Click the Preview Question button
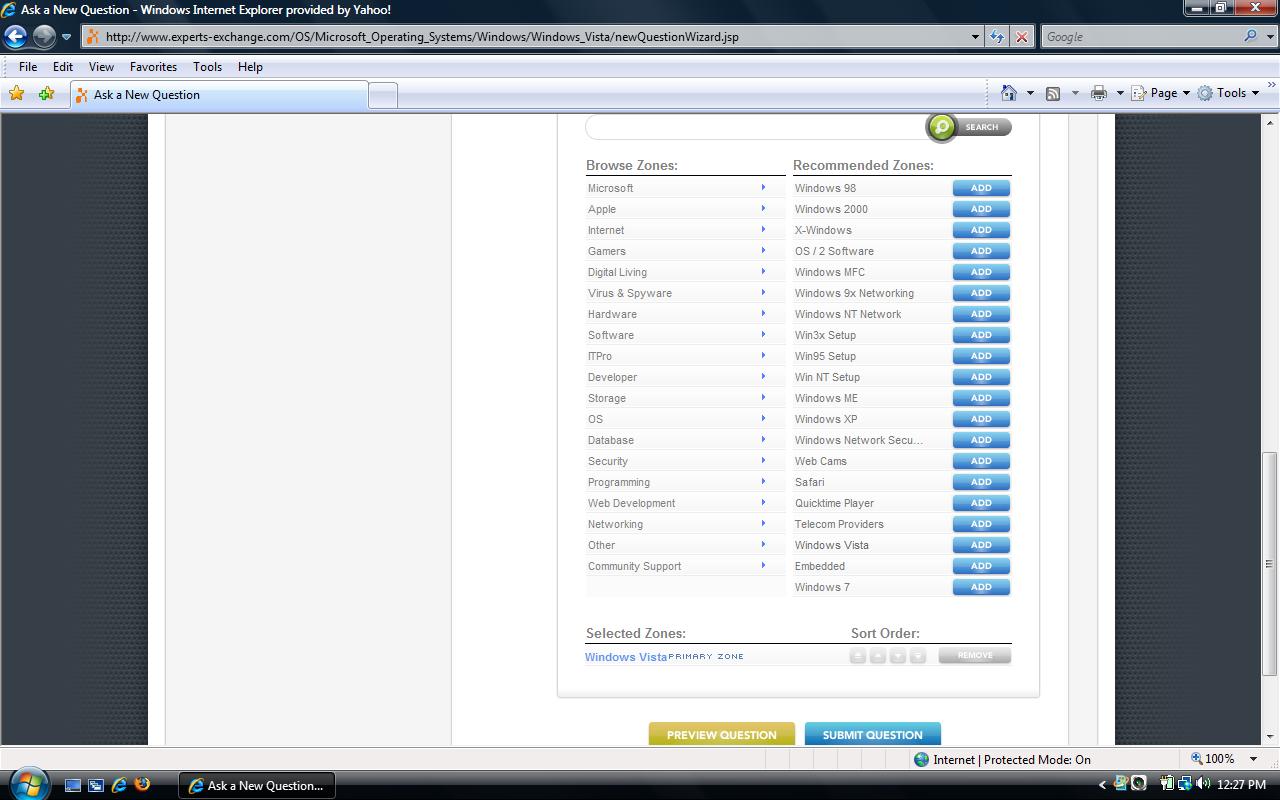 (x=721, y=734)
